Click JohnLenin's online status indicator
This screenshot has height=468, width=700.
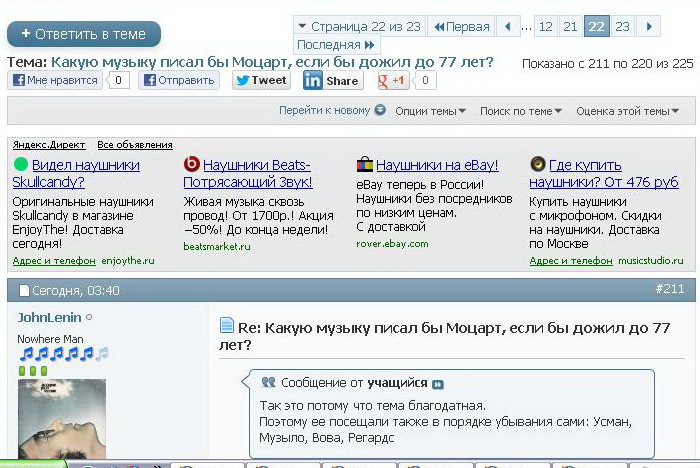coord(89,318)
